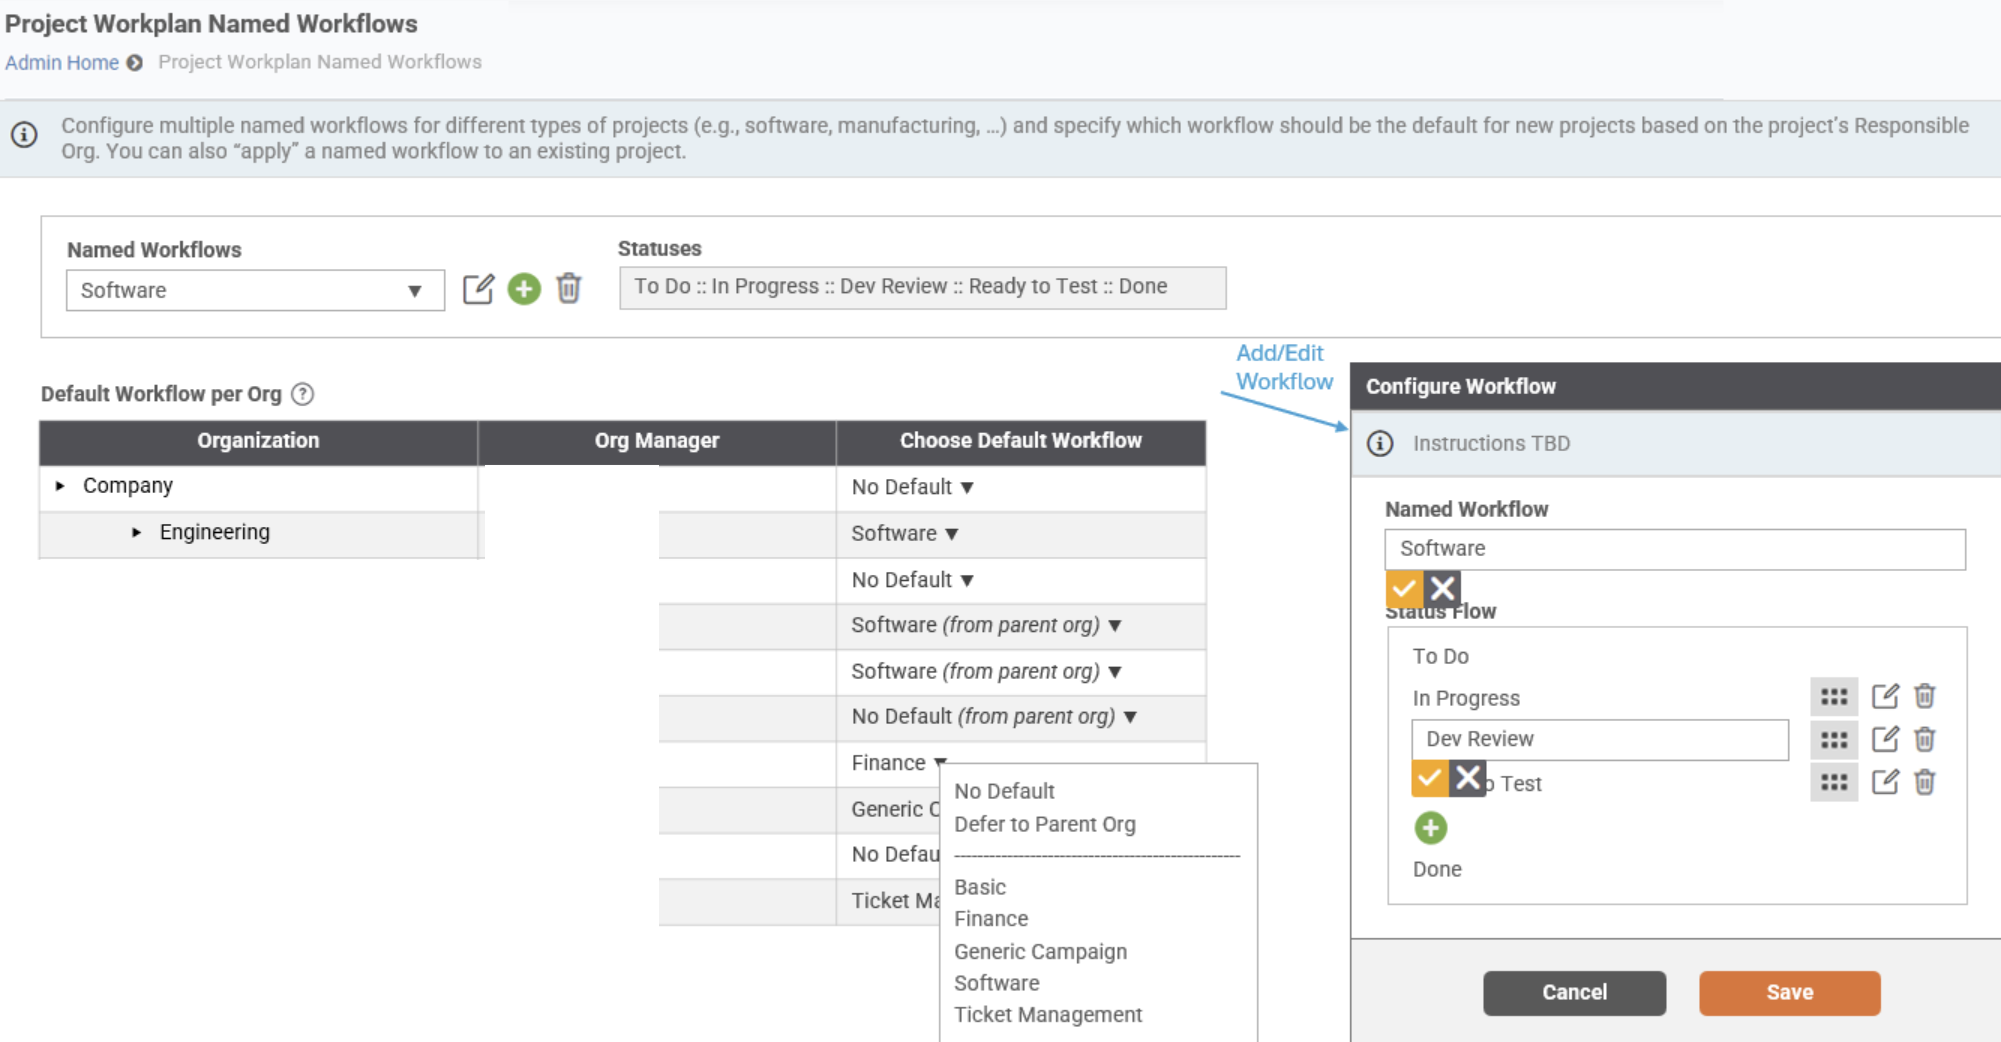Click the drag handle icon next to Dev Review
Viewport: 2001px width, 1042px height.
click(1834, 739)
